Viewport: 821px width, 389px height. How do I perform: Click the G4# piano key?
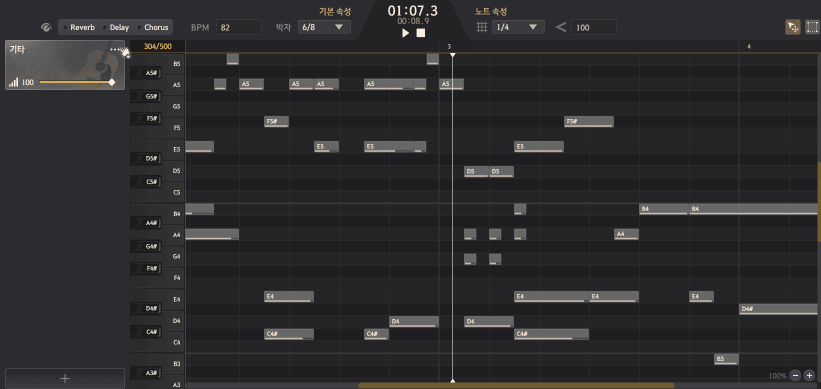coord(146,246)
